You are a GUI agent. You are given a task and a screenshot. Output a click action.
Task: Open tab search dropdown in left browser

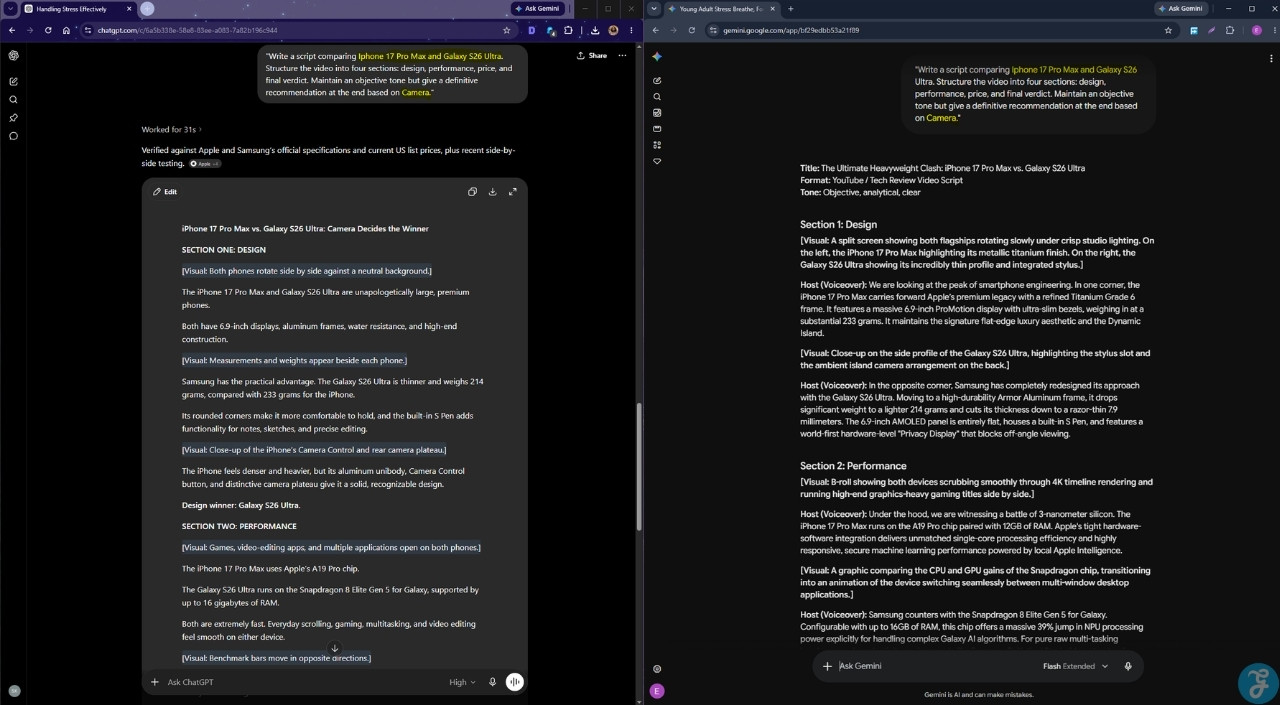pyautogui.click(x=9, y=9)
